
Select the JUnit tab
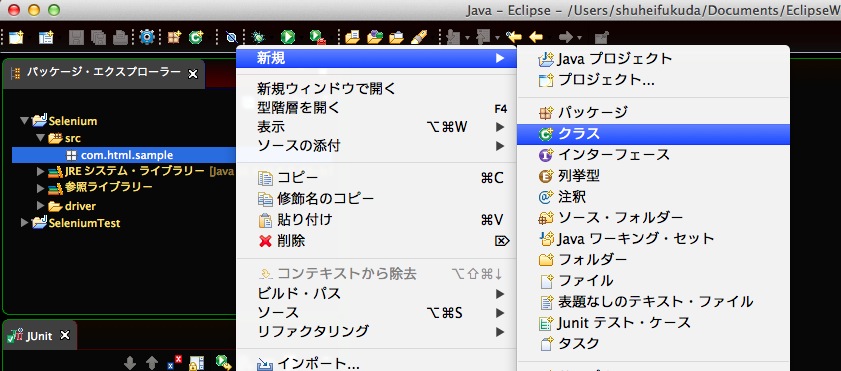[x=39, y=336]
